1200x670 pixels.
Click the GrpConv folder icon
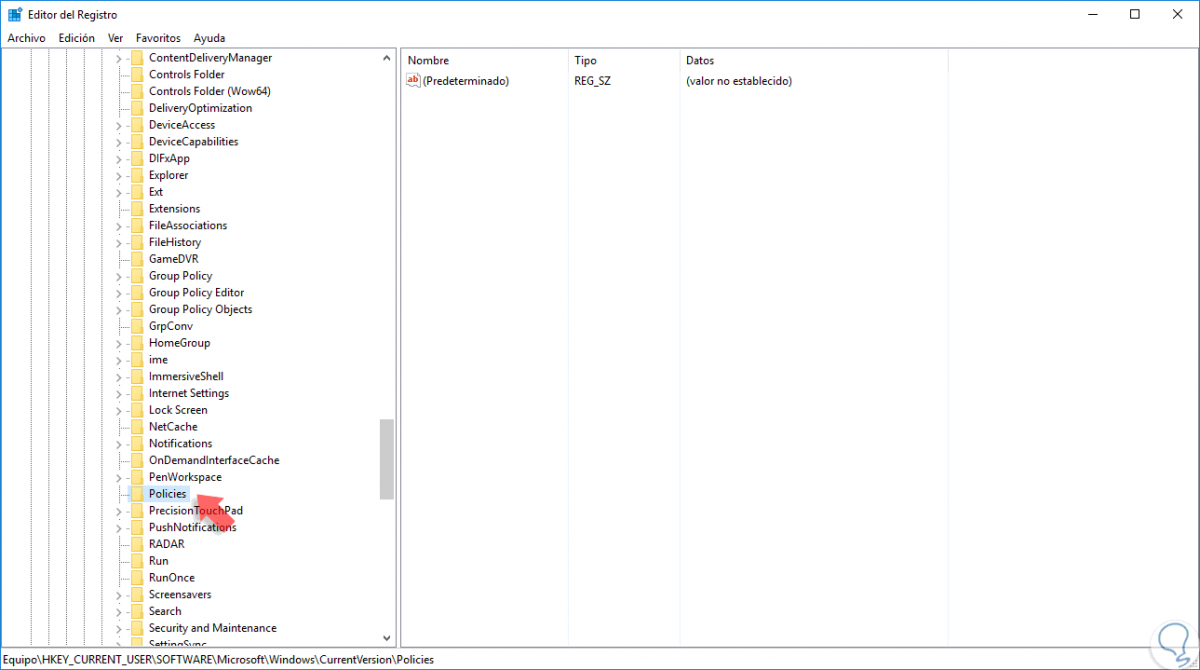(x=137, y=326)
